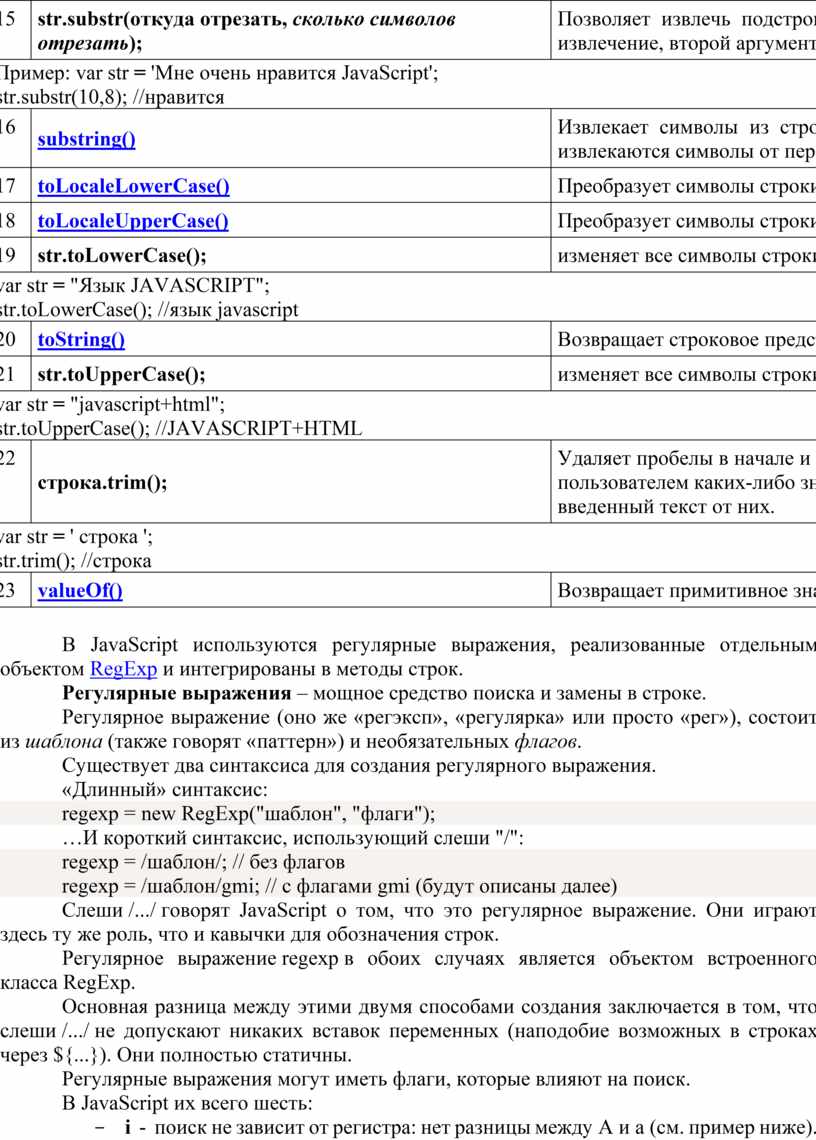The width and height of the screenshot is (816, 1140).
Task: Click the bold term "Регулярные выражения"
Action: point(177,693)
